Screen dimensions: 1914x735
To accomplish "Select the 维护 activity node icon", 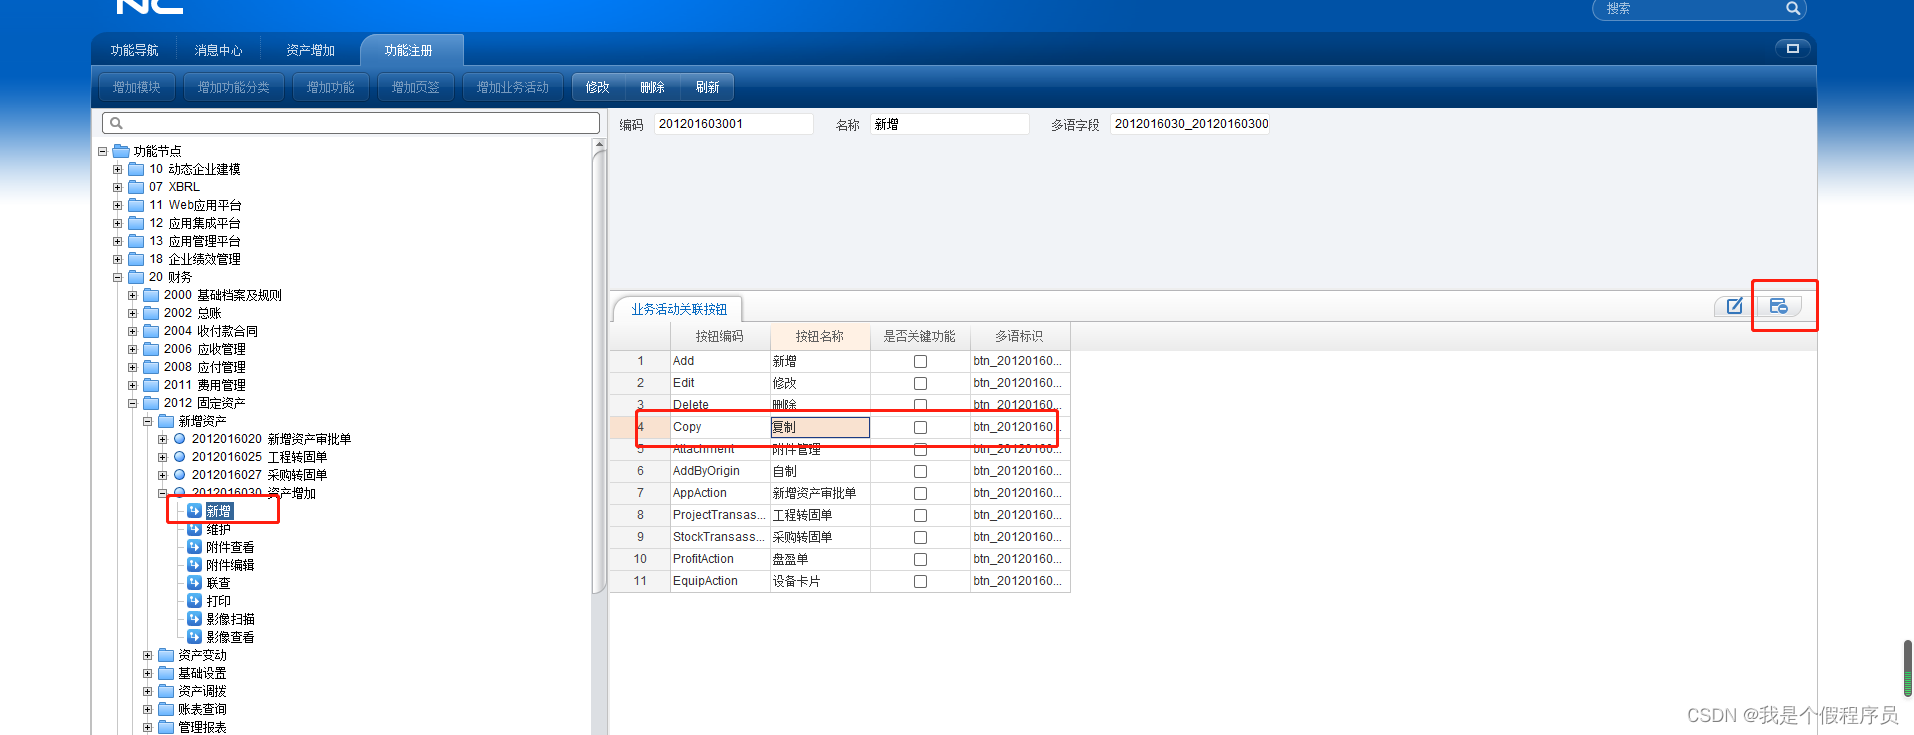I will pos(195,529).
